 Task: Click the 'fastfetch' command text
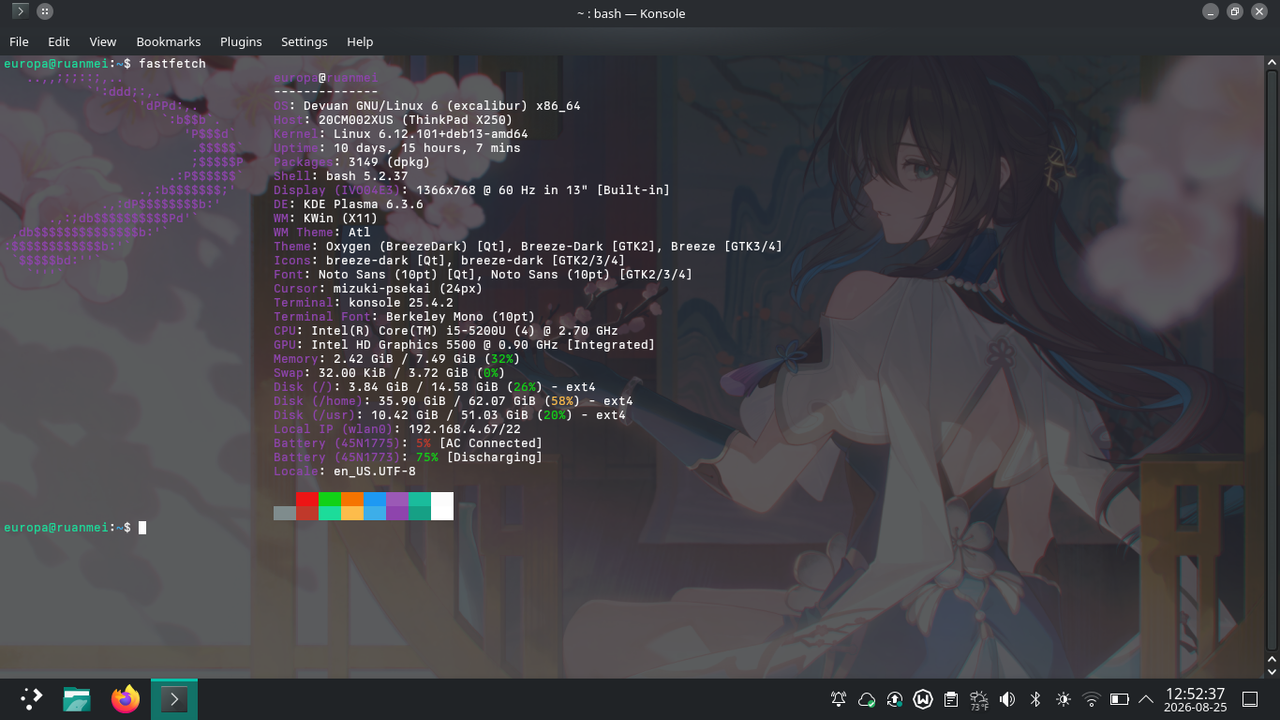172,63
